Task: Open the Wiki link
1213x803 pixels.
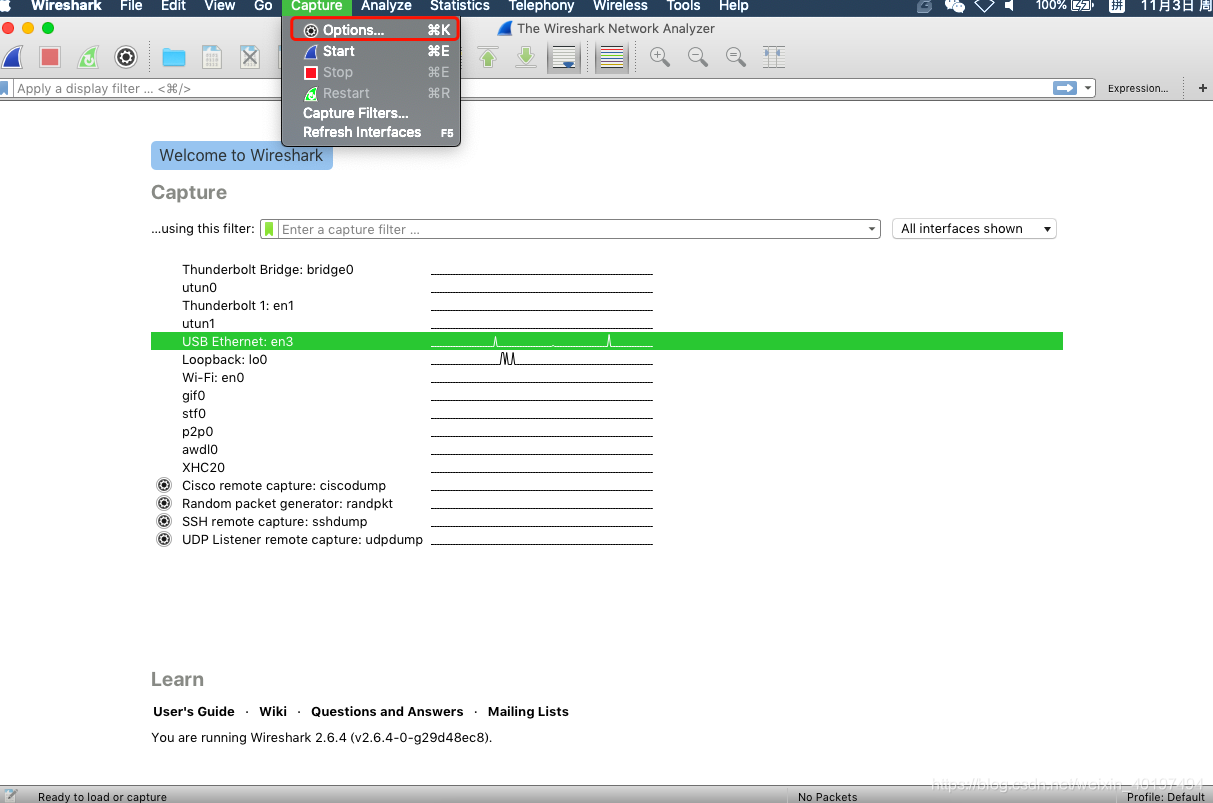Action: point(273,712)
